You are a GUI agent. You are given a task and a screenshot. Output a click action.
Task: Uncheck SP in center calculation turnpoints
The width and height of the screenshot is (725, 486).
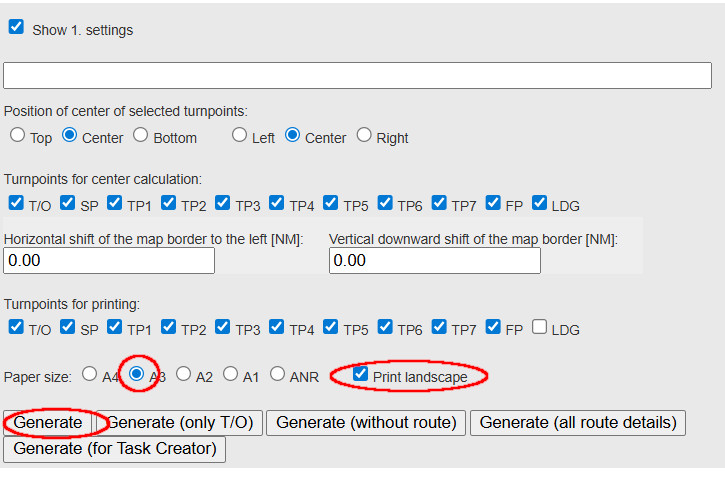[x=68, y=203]
